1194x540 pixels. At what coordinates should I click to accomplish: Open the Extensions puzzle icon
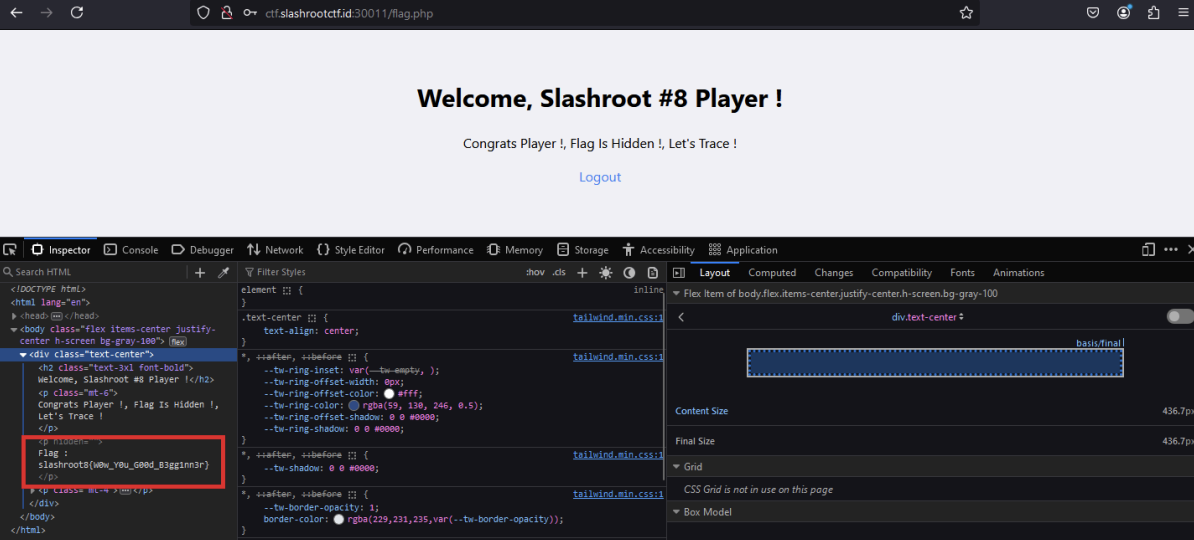coord(1153,13)
